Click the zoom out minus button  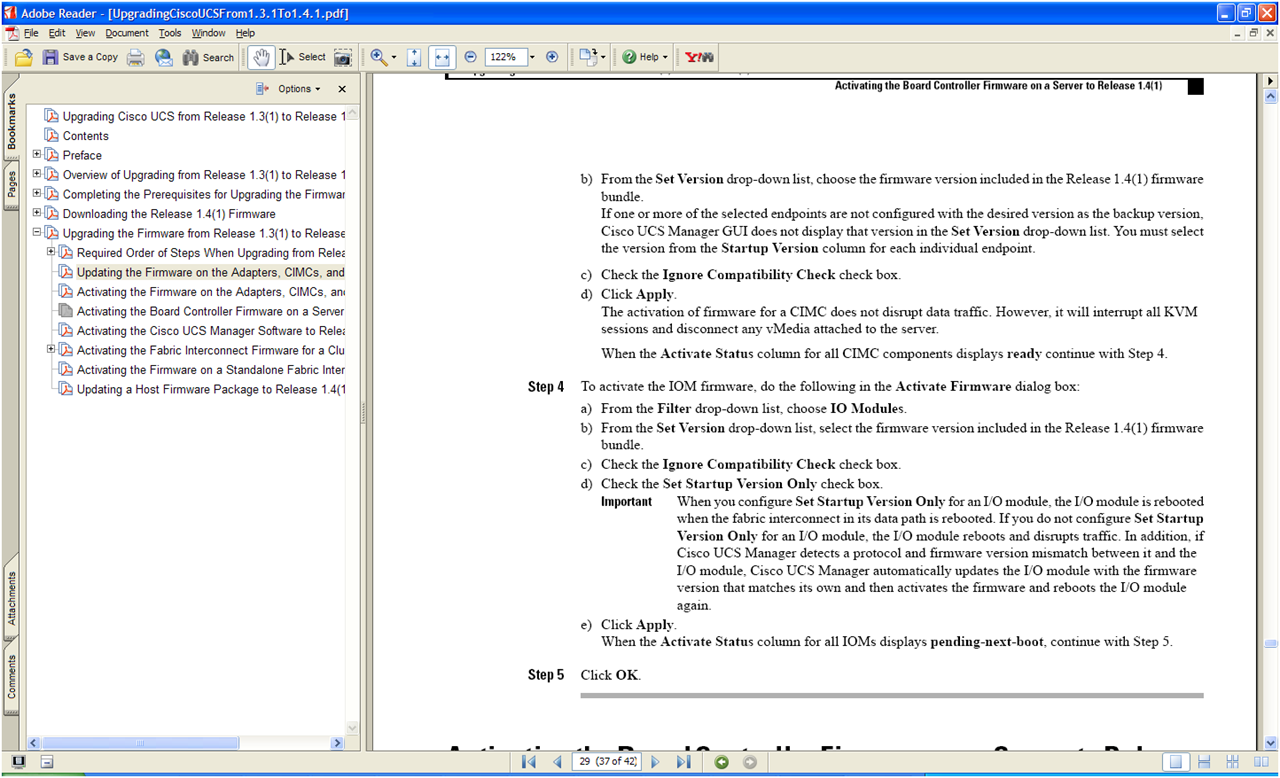click(470, 57)
